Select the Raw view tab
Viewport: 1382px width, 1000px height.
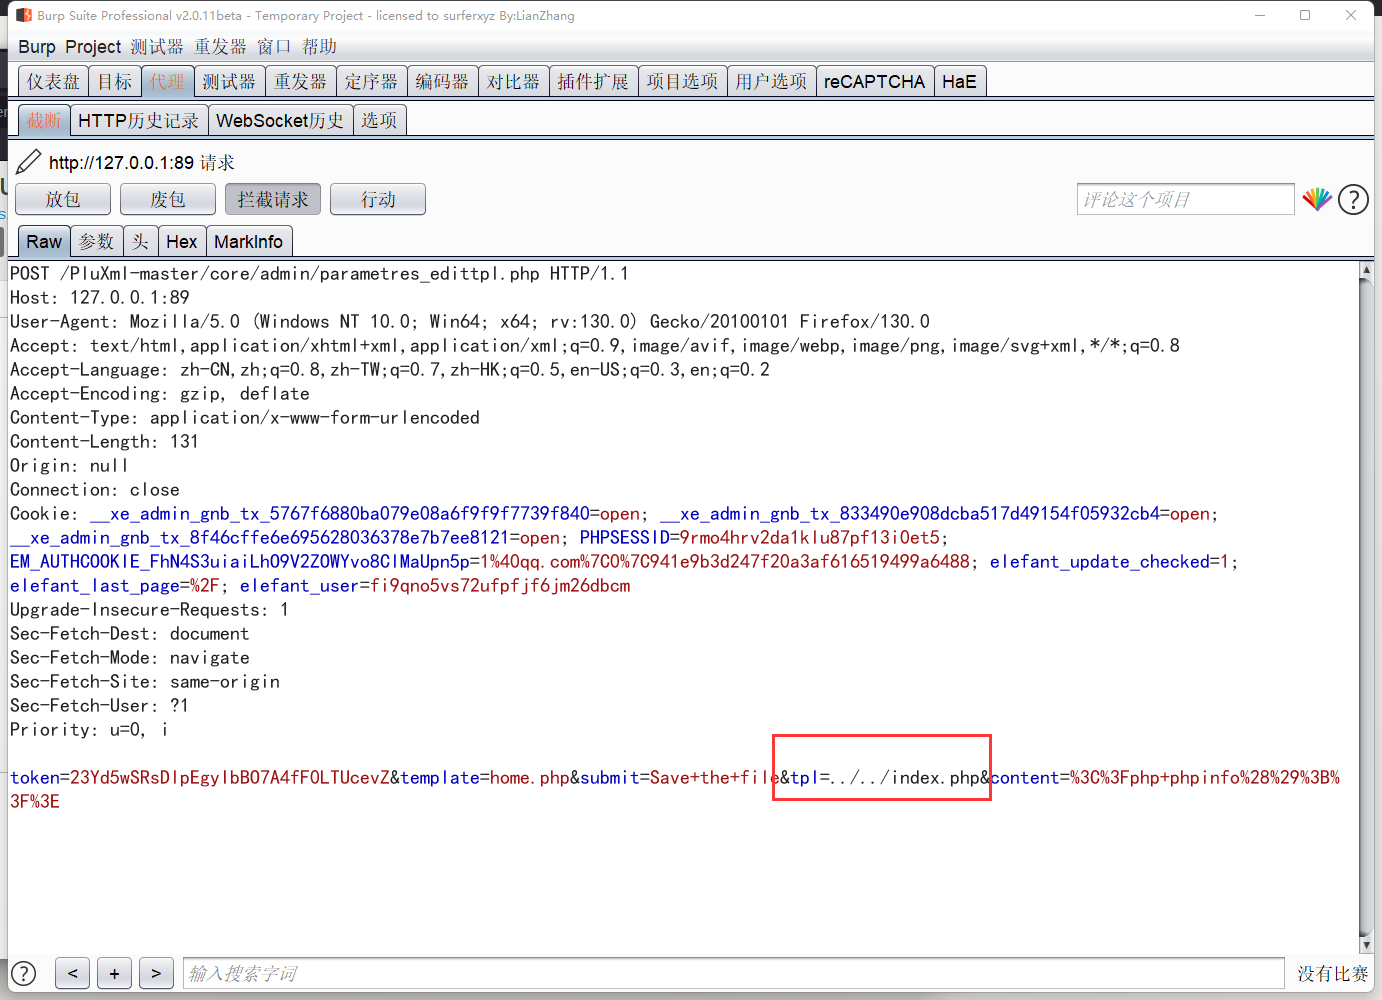44,241
